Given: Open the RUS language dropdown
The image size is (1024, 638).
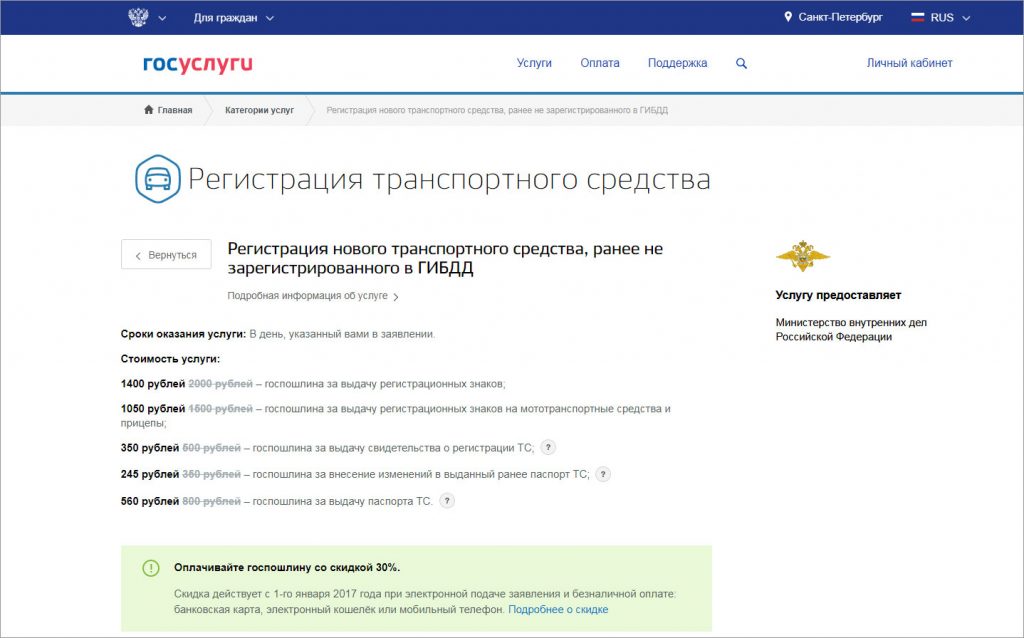Looking at the screenshot, I should [x=942, y=16].
